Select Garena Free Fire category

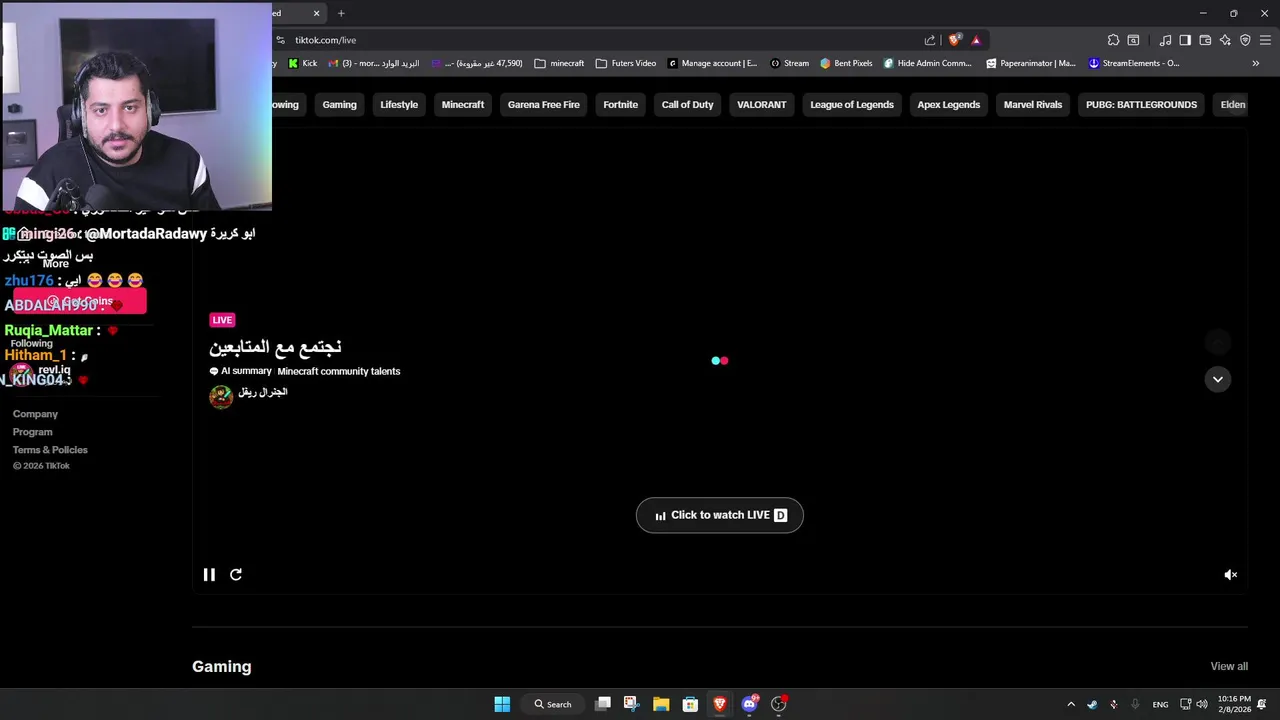(544, 105)
